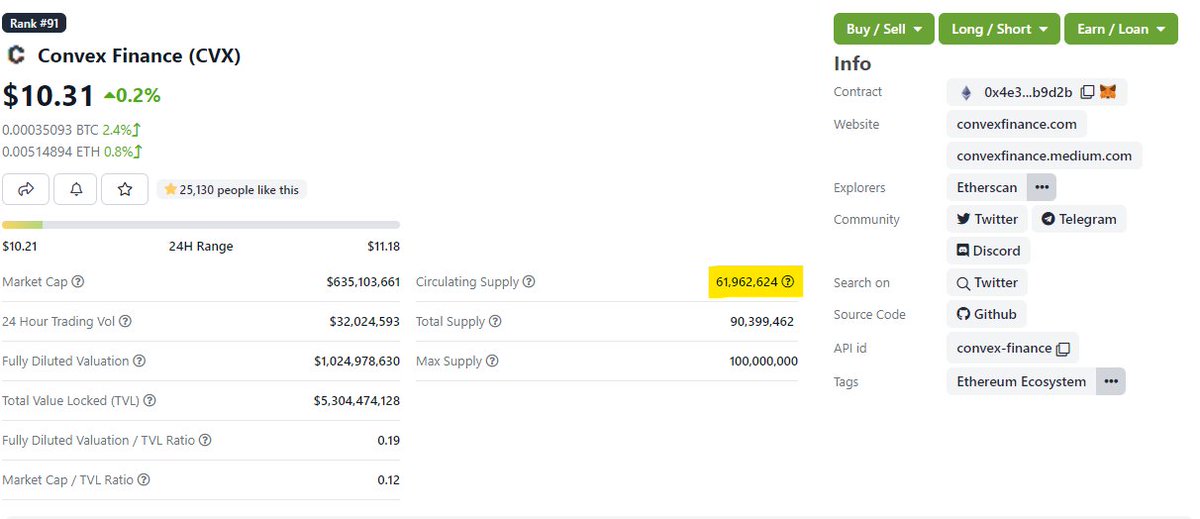1200x519 pixels.
Task: Click the Rank #91 badge
Action: [x=35, y=22]
